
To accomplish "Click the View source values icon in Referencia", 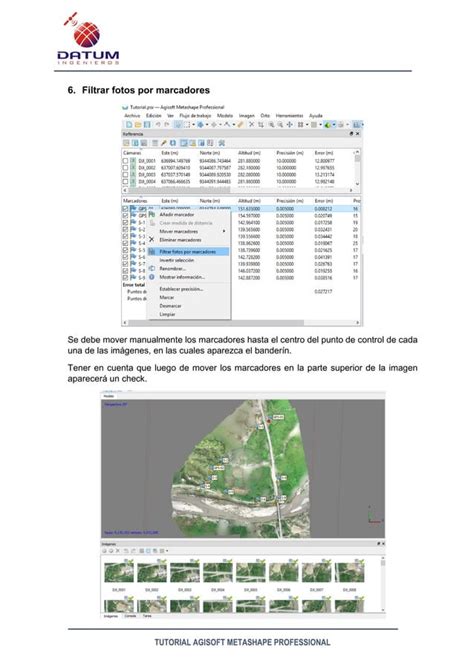I will tap(184, 143).
